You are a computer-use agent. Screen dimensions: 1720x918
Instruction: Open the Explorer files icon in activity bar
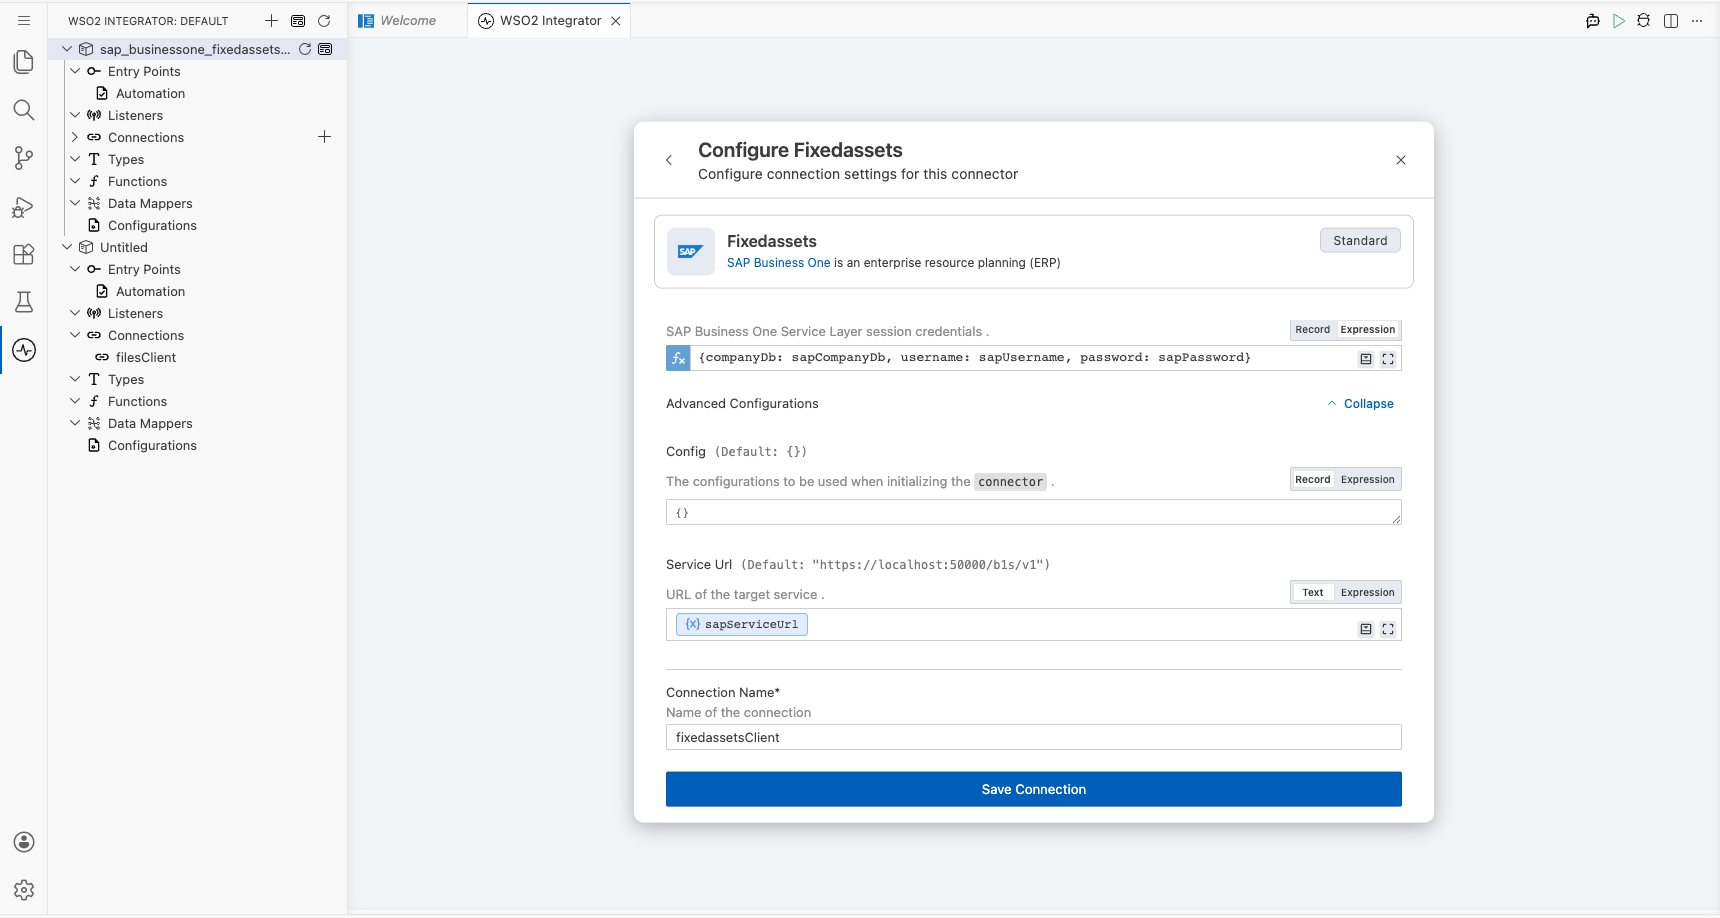(x=24, y=62)
